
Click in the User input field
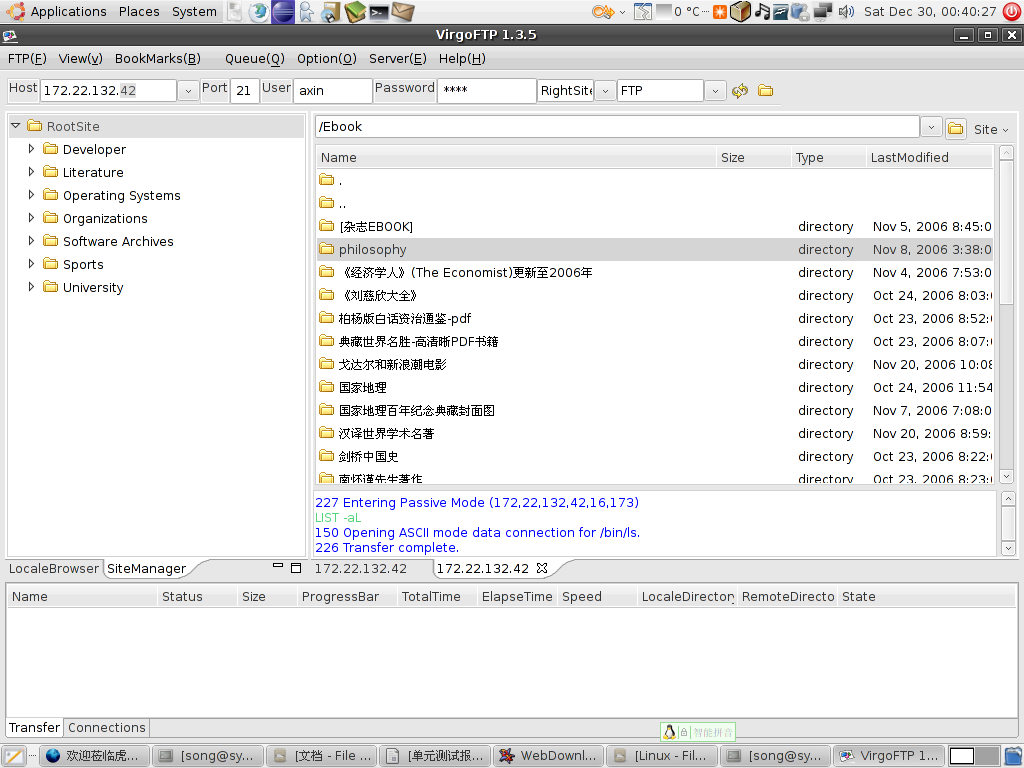332,91
